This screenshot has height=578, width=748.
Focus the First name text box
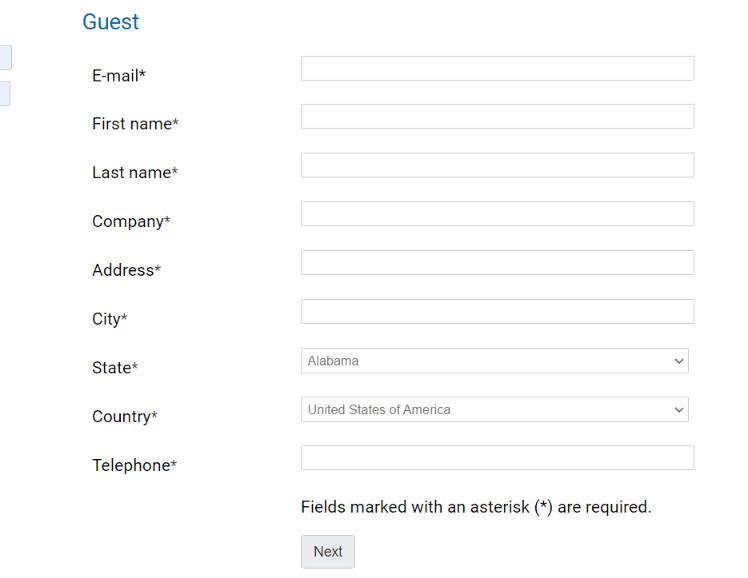click(497, 117)
